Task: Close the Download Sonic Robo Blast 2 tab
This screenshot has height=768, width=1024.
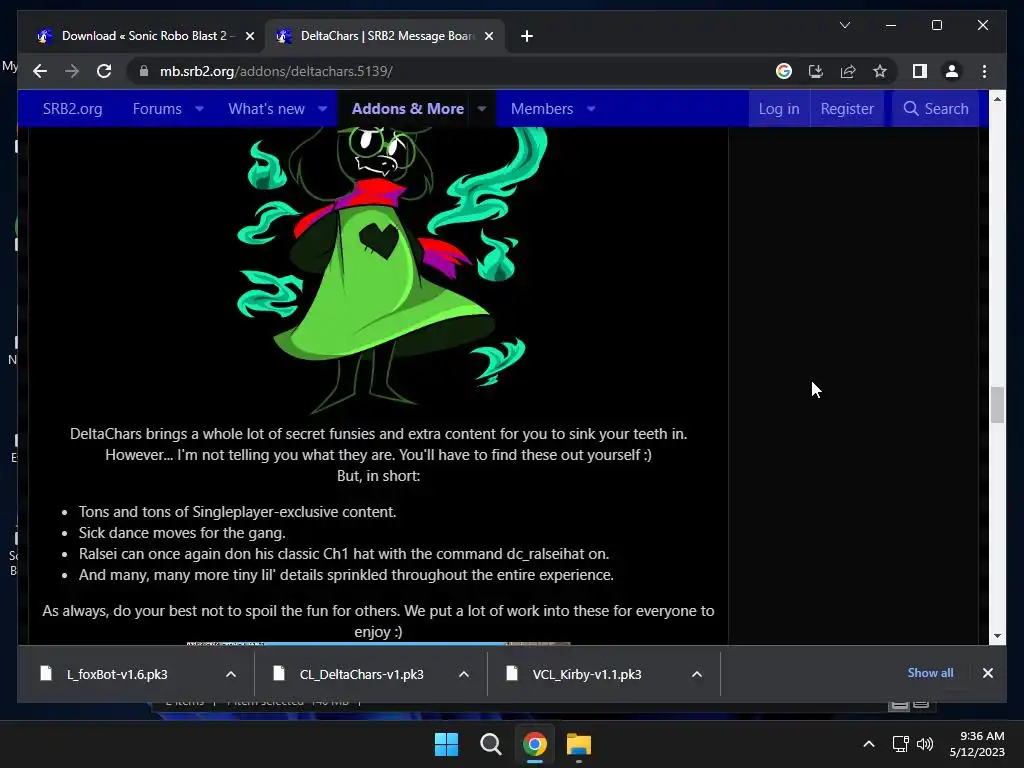Action: tap(249, 36)
